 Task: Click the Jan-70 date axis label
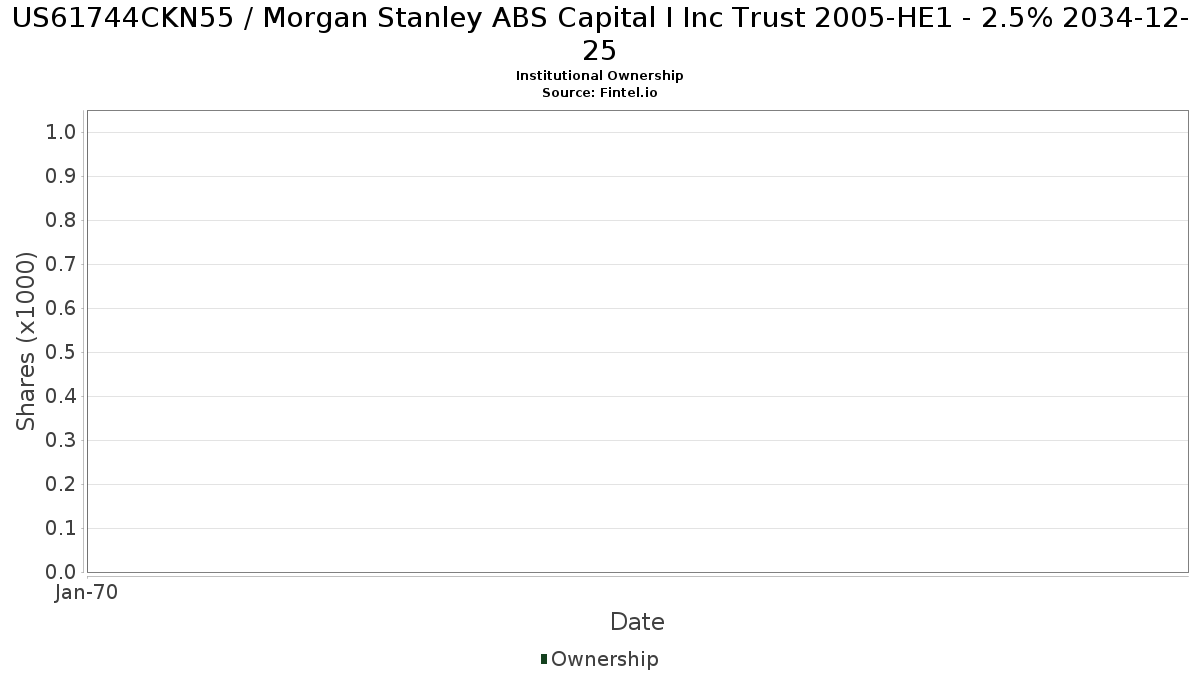[87, 593]
